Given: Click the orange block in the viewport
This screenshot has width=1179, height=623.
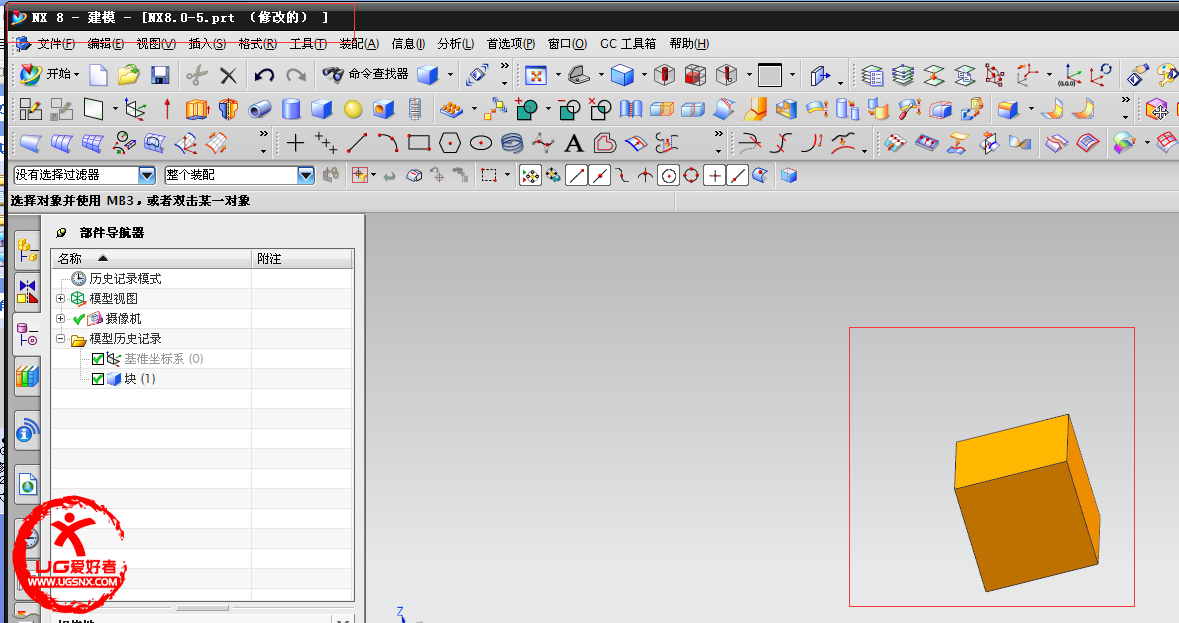Looking at the screenshot, I should [1027, 502].
